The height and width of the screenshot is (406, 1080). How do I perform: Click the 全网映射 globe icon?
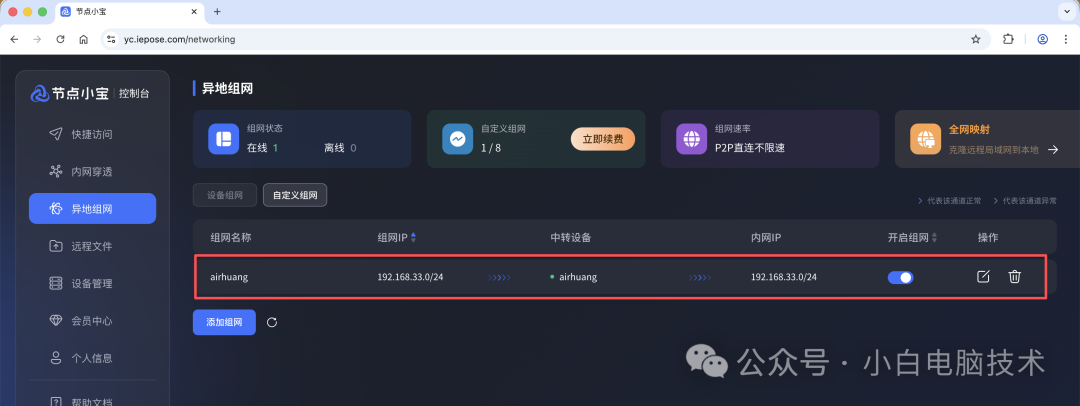point(925,139)
